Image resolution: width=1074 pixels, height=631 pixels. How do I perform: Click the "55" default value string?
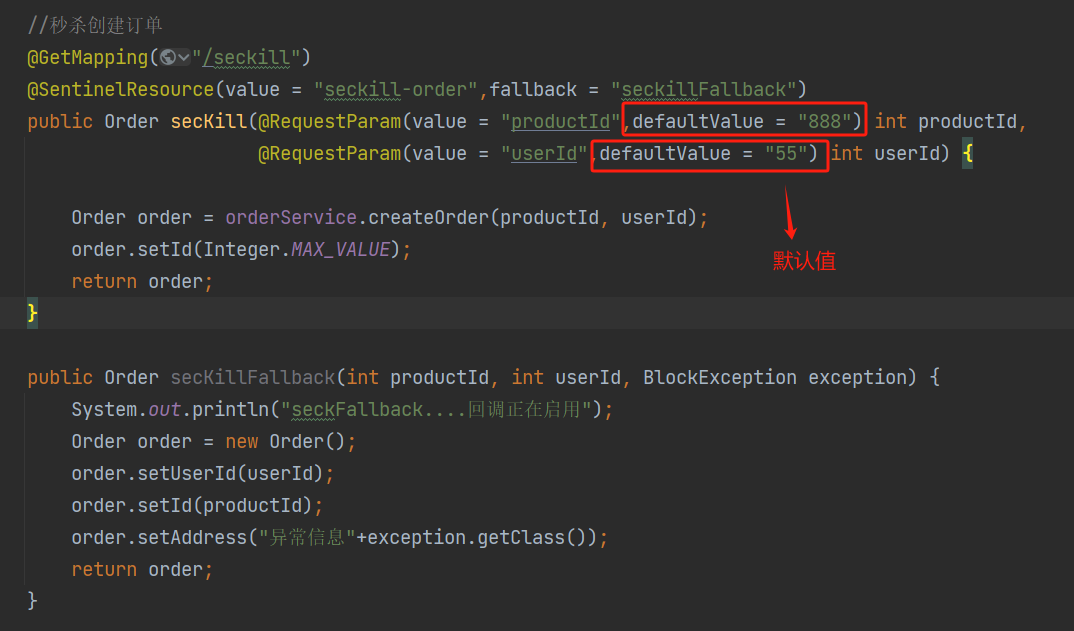click(786, 153)
